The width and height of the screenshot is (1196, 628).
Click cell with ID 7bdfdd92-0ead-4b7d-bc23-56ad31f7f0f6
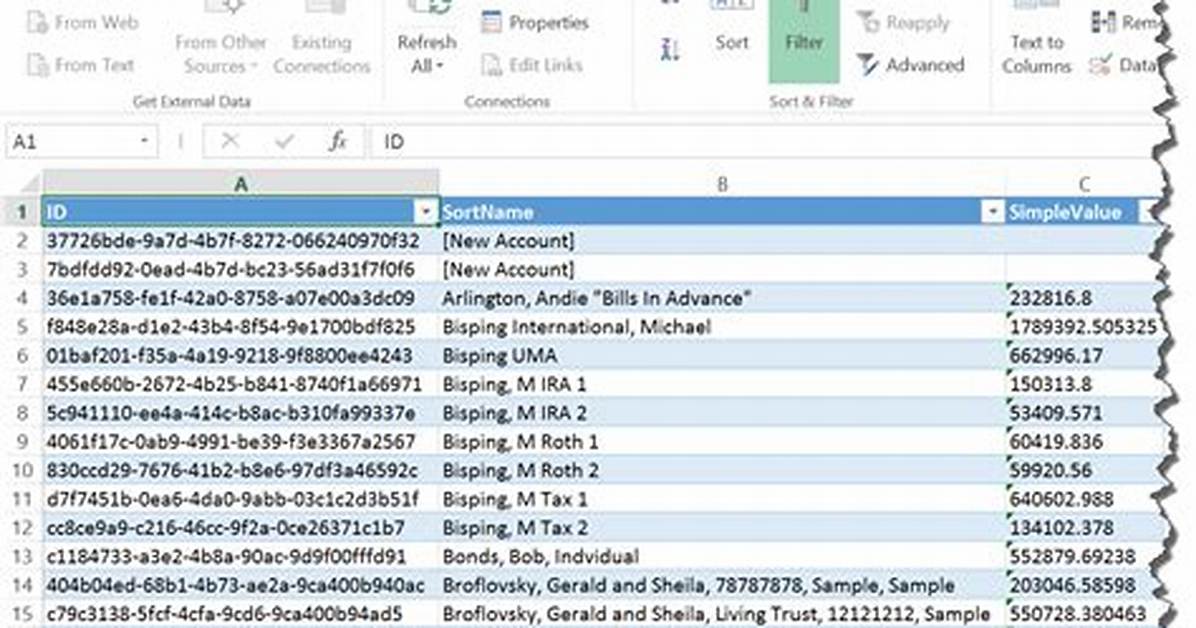tap(240, 269)
